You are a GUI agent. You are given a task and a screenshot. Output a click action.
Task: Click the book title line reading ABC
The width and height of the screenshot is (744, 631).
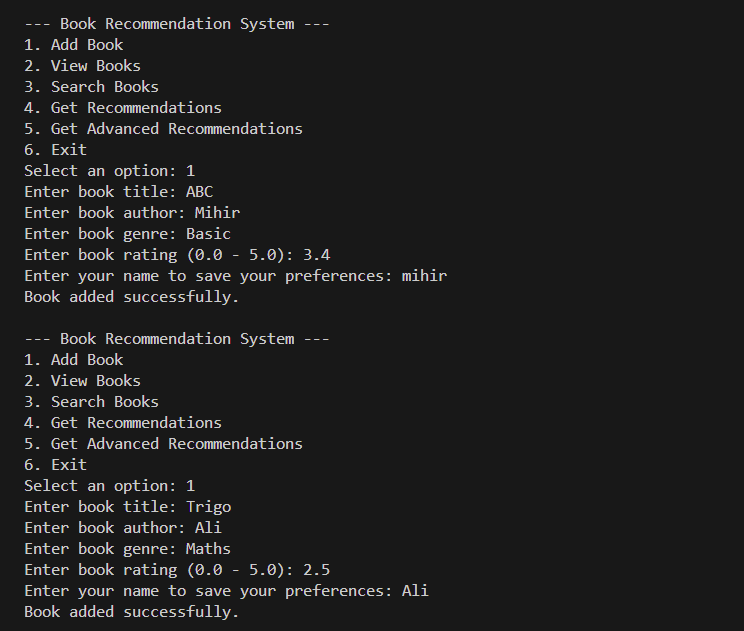(118, 192)
